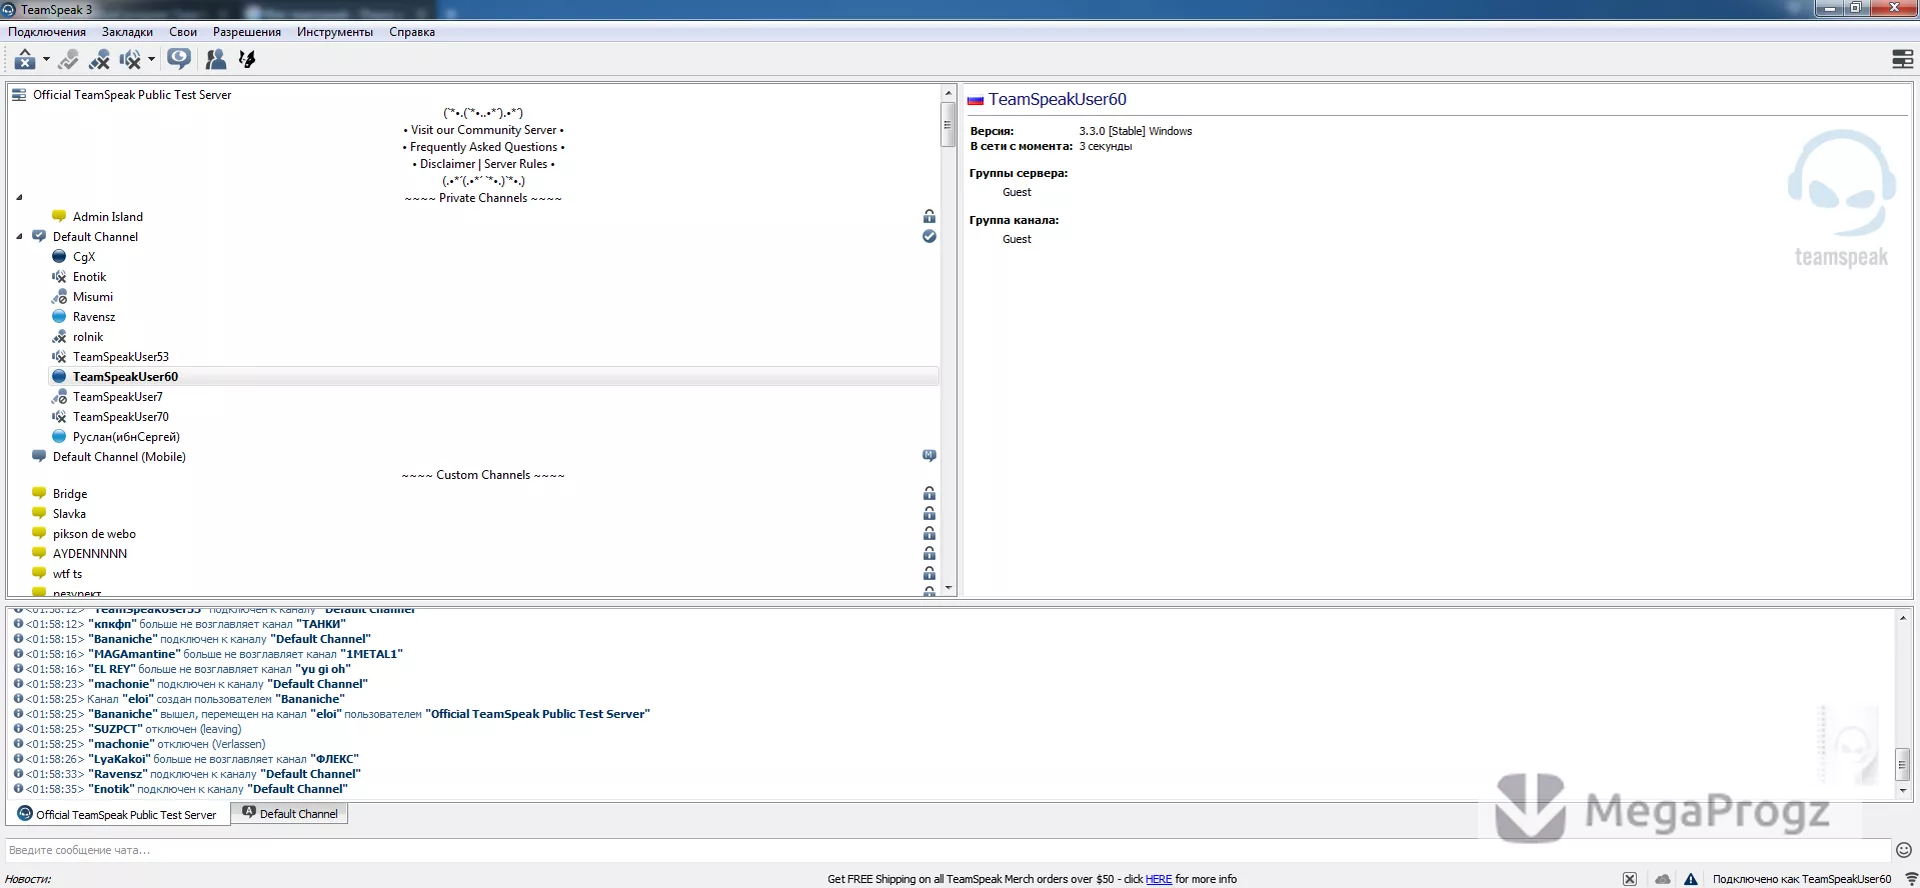The image size is (1920, 888).
Task: Collapse the Default Channel tree arrow
Action: tap(19, 237)
